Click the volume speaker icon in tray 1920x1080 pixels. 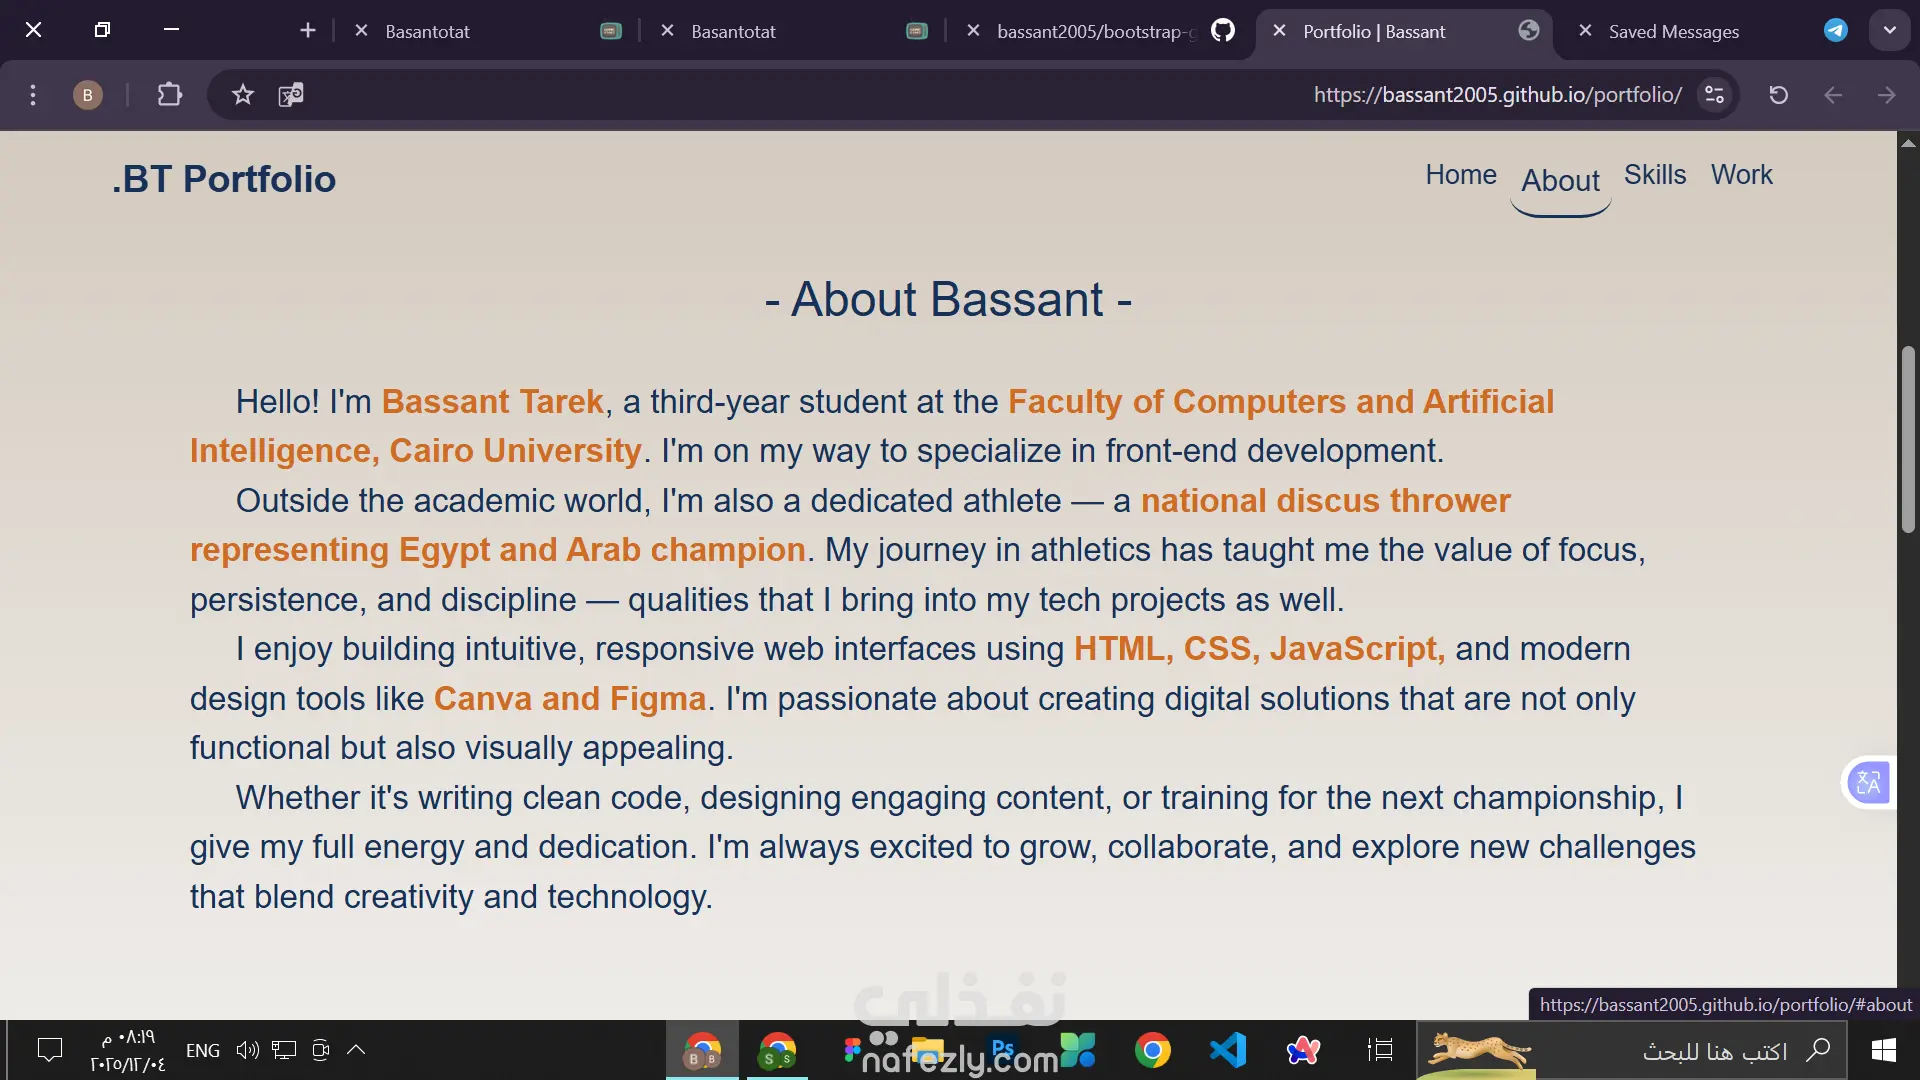point(247,1050)
